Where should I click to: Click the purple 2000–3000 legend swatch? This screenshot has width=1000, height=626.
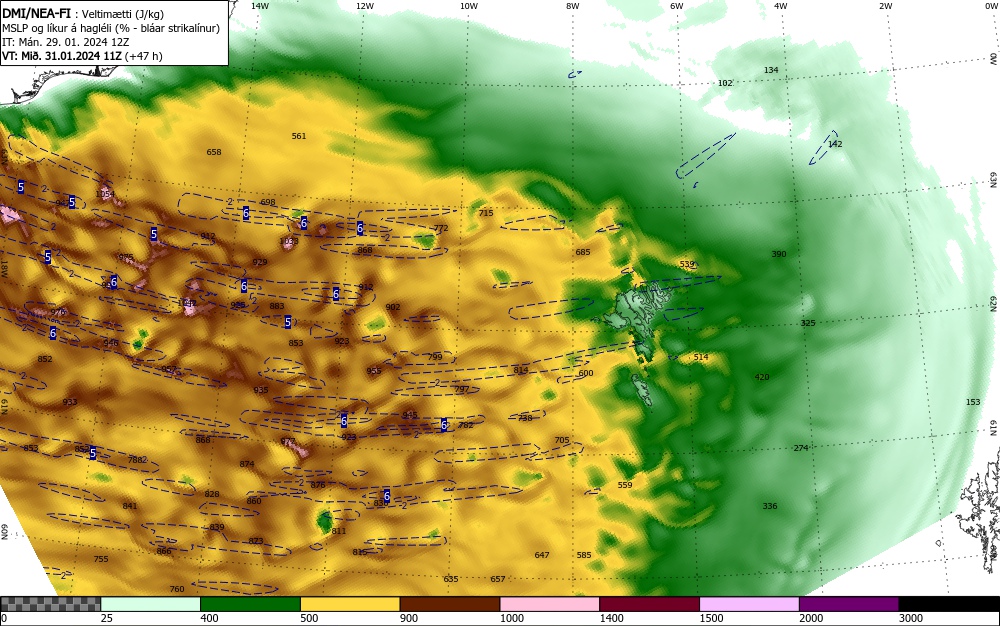point(849,604)
